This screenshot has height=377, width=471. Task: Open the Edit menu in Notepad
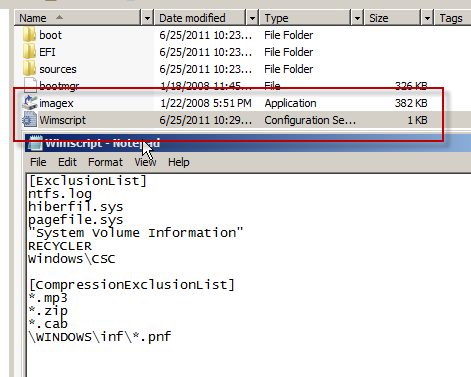tap(67, 162)
